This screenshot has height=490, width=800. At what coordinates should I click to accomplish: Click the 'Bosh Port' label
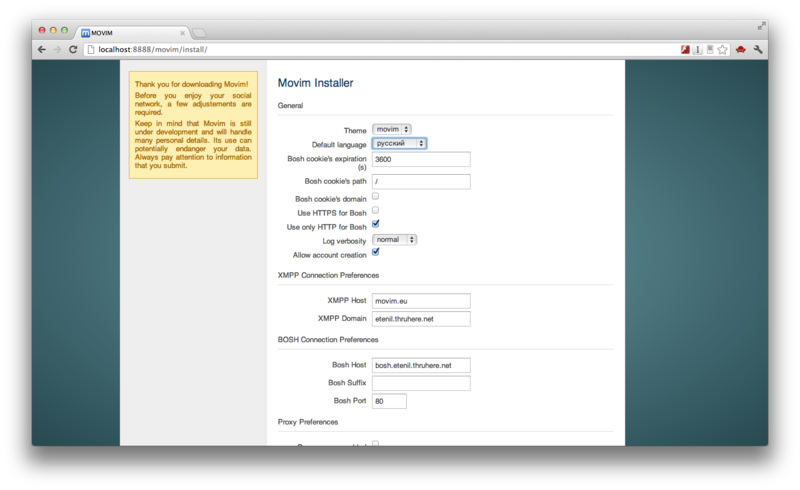[x=349, y=400]
